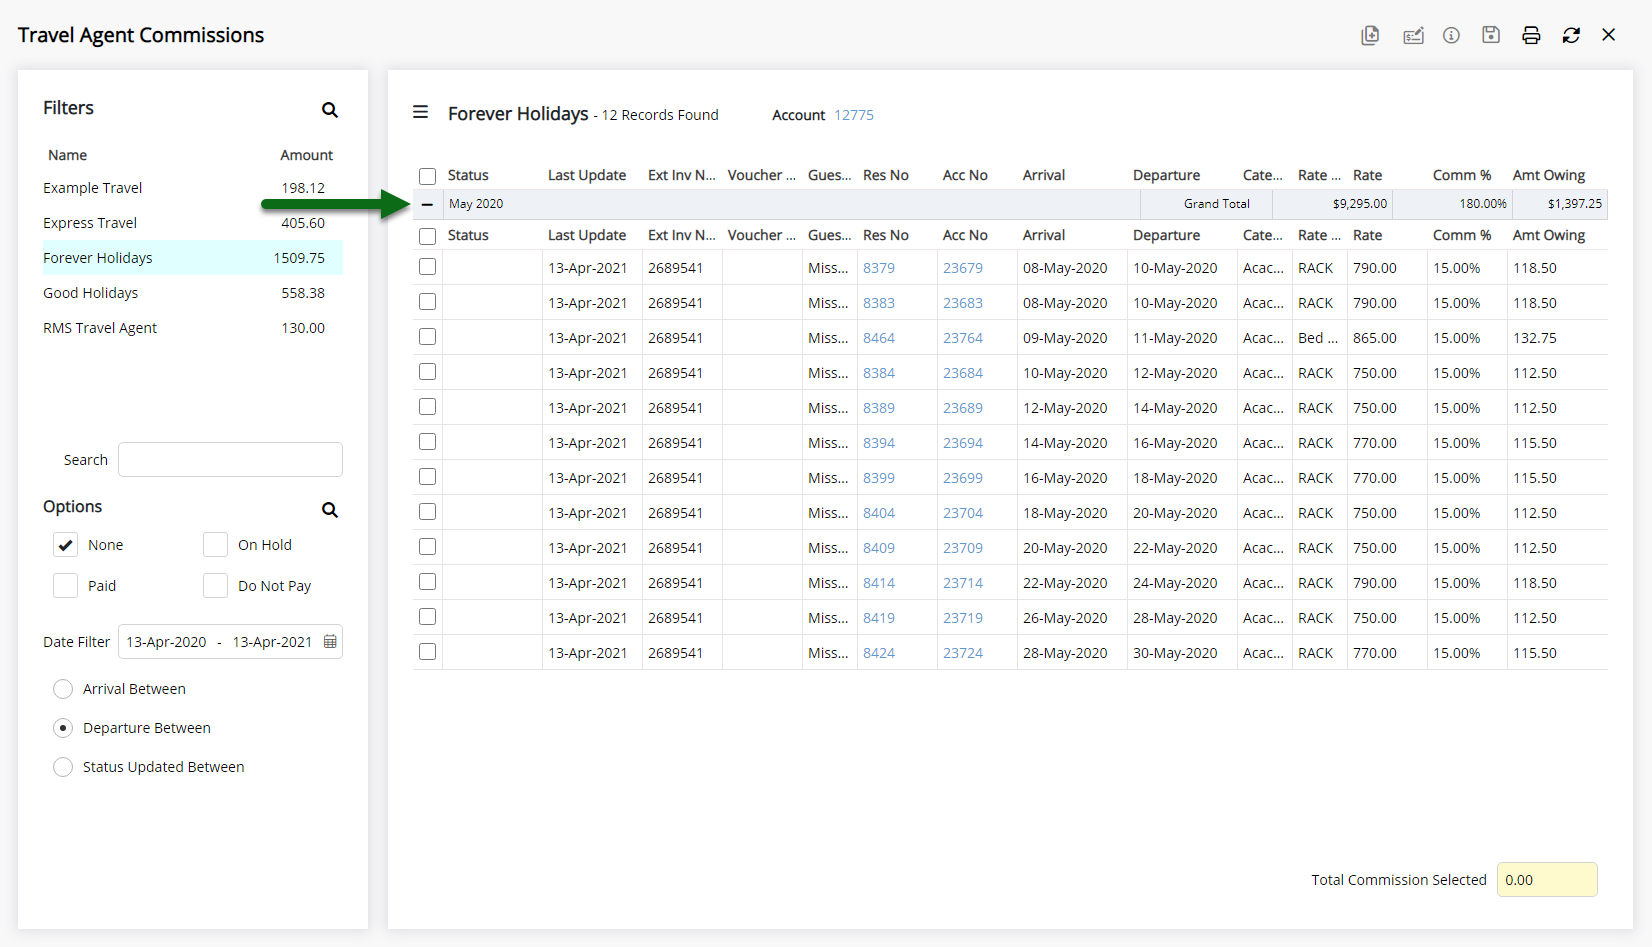Print the commissions report
1652x947 pixels.
[x=1531, y=35]
